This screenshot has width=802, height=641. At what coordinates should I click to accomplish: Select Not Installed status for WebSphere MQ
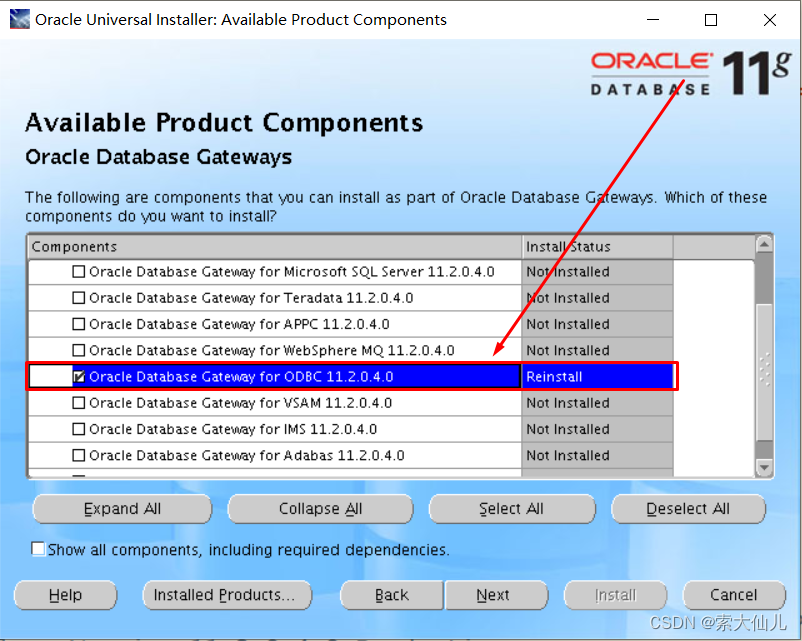coord(597,350)
